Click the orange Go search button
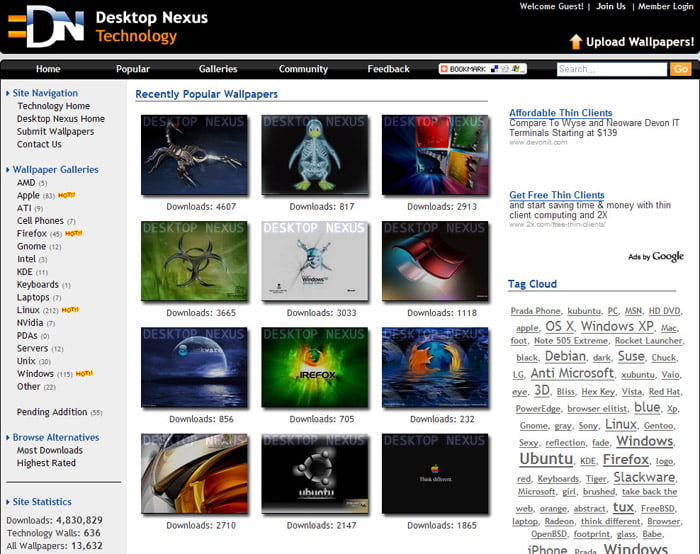Screen dimensions: 700x554 (680, 69)
